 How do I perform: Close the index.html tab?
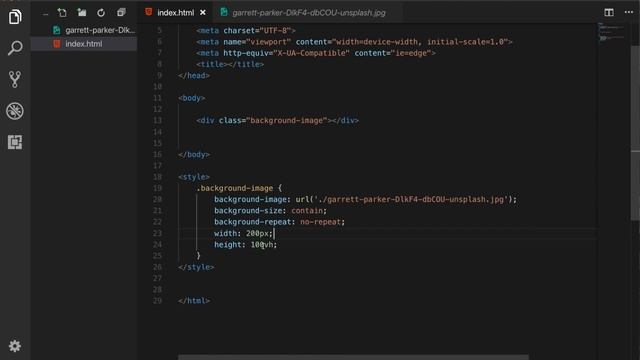(203, 13)
